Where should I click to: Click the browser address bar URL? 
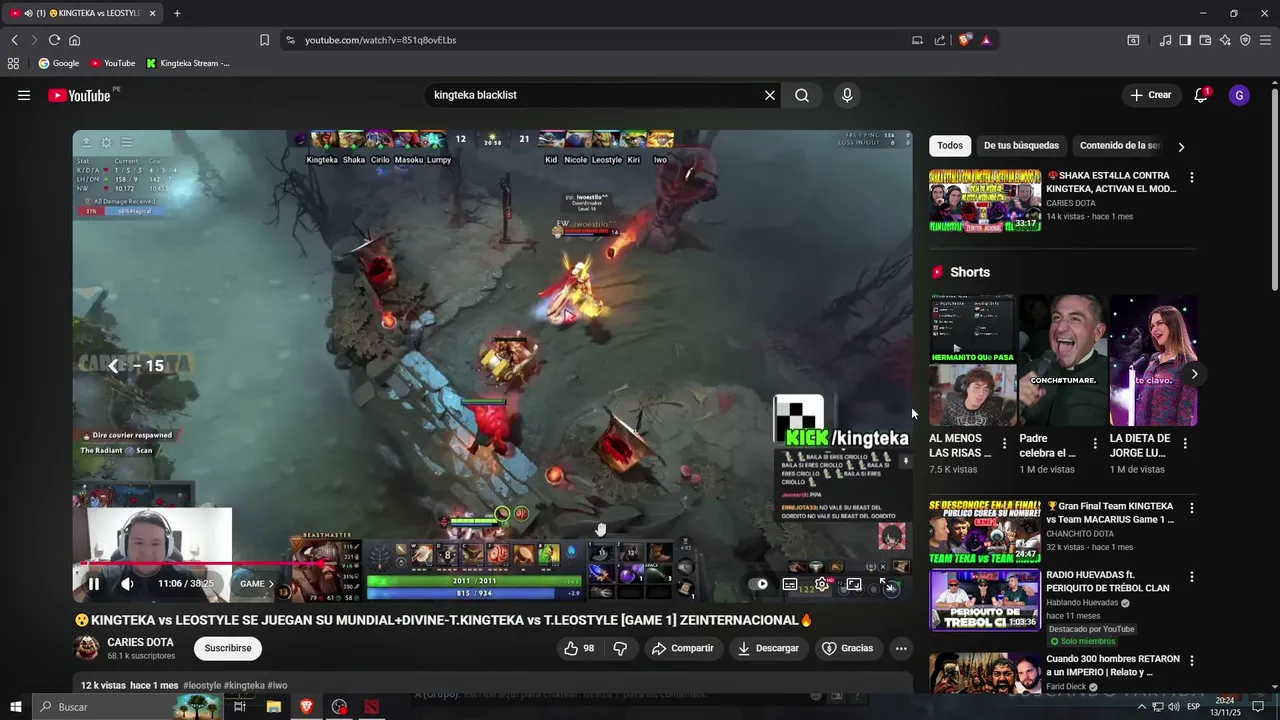(380, 40)
